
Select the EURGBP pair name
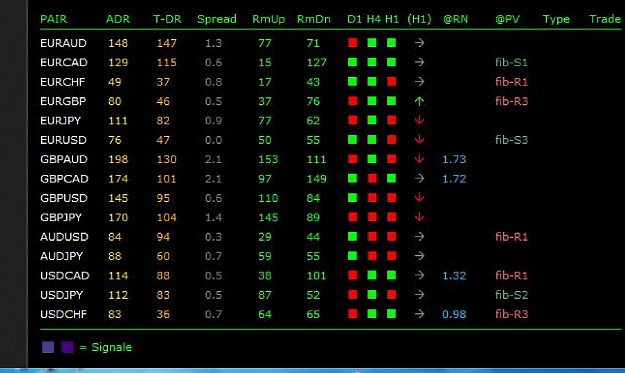(63, 101)
